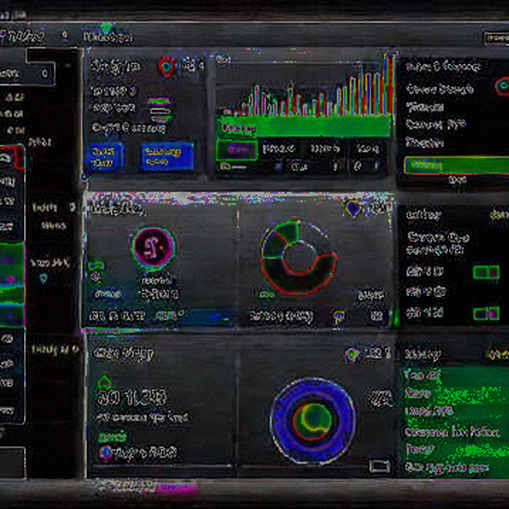Toggle the lower green switch with pink dot

486,314
